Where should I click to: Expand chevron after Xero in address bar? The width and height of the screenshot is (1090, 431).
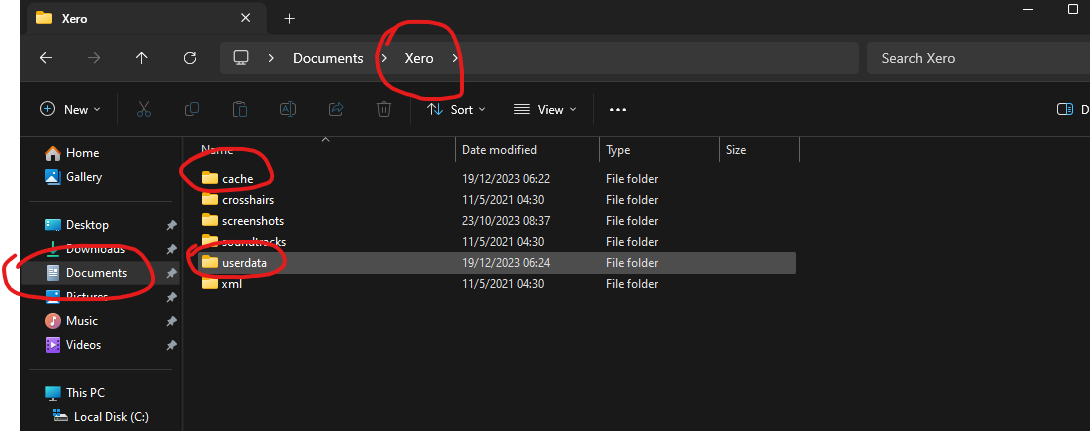pyautogui.click(x=455, y=58)
